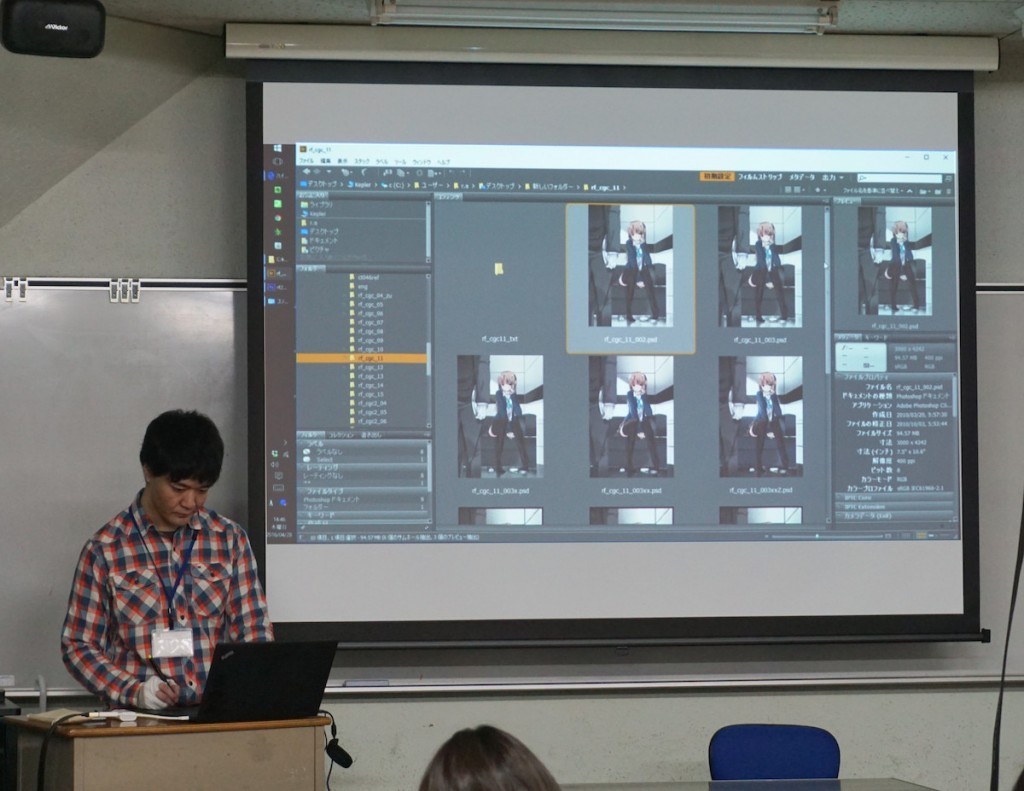Viewport: 1024px width, 791px height.
Task: Click the Open in Camera Raw icon
Action: pos(420,173)
